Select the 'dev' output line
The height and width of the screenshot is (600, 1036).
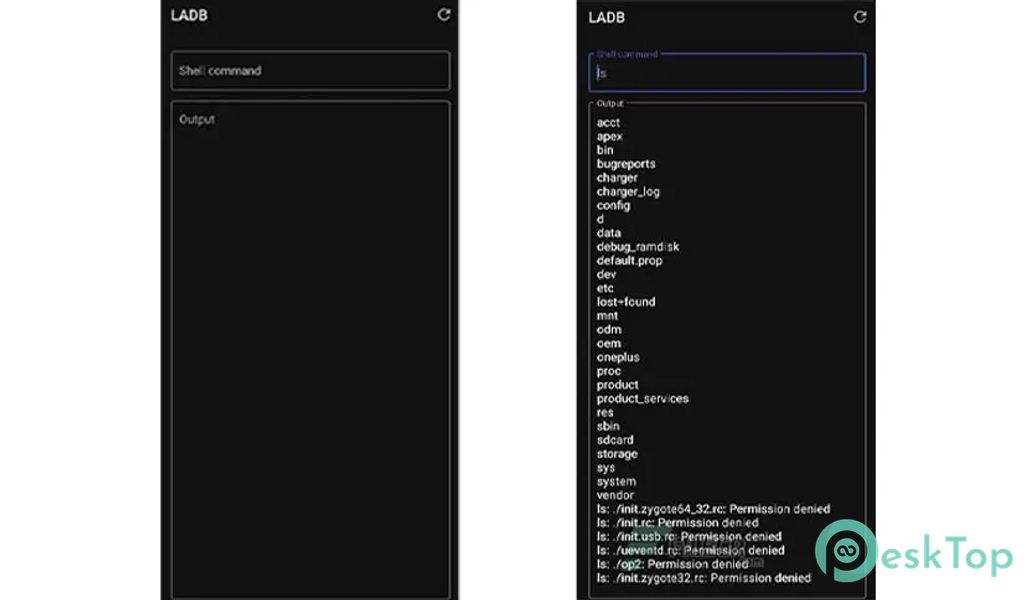tap(606, 274)
